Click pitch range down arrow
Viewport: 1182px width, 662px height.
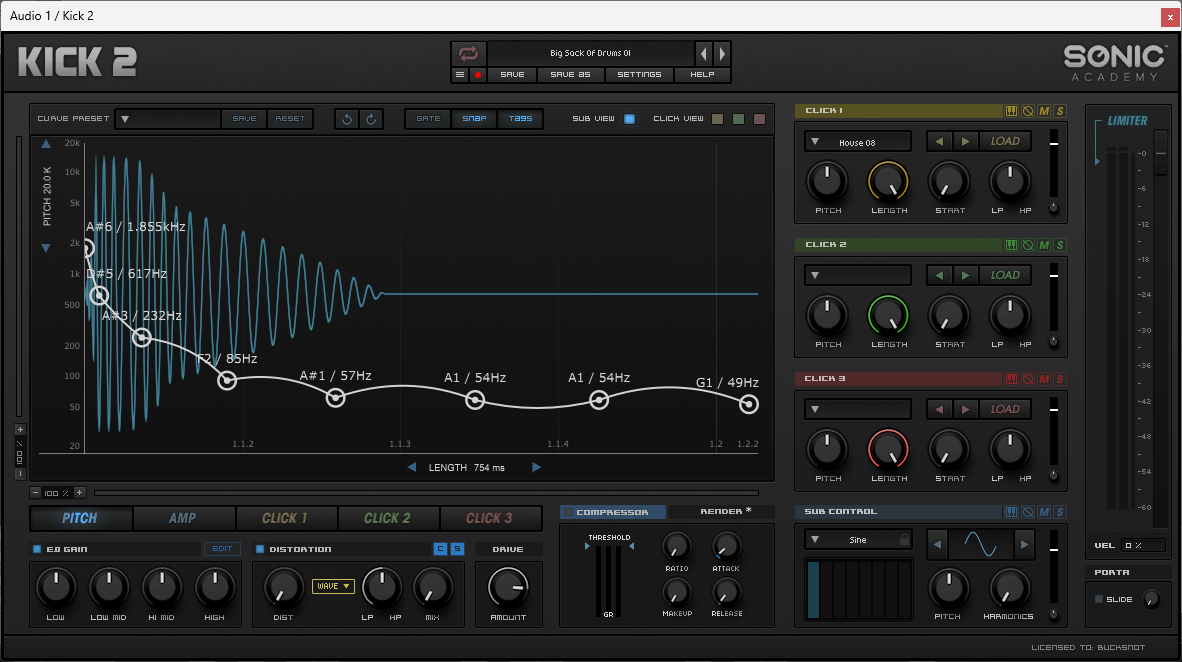coord(46,248)
